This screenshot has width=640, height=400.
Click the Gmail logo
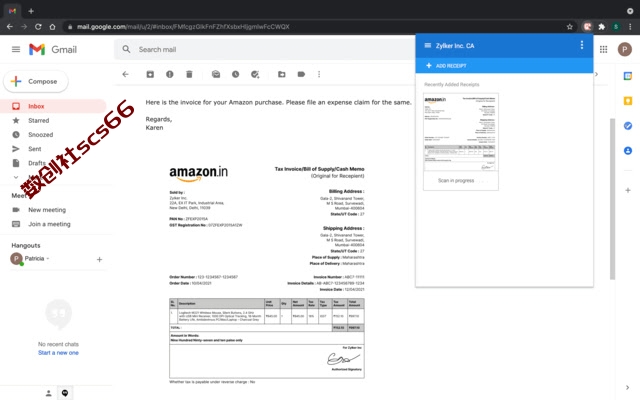(53, 49)
